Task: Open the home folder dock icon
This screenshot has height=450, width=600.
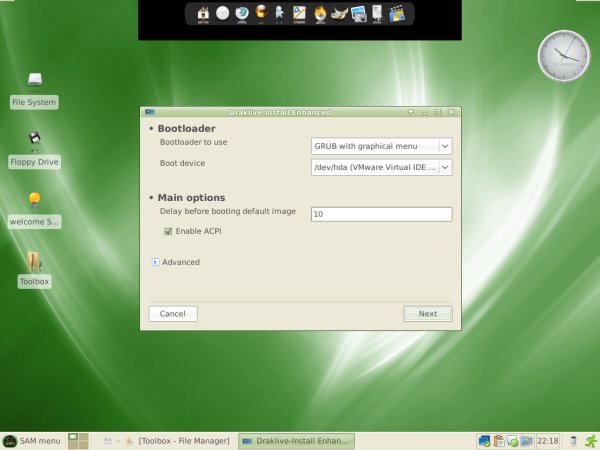Action: coord(203,14)
